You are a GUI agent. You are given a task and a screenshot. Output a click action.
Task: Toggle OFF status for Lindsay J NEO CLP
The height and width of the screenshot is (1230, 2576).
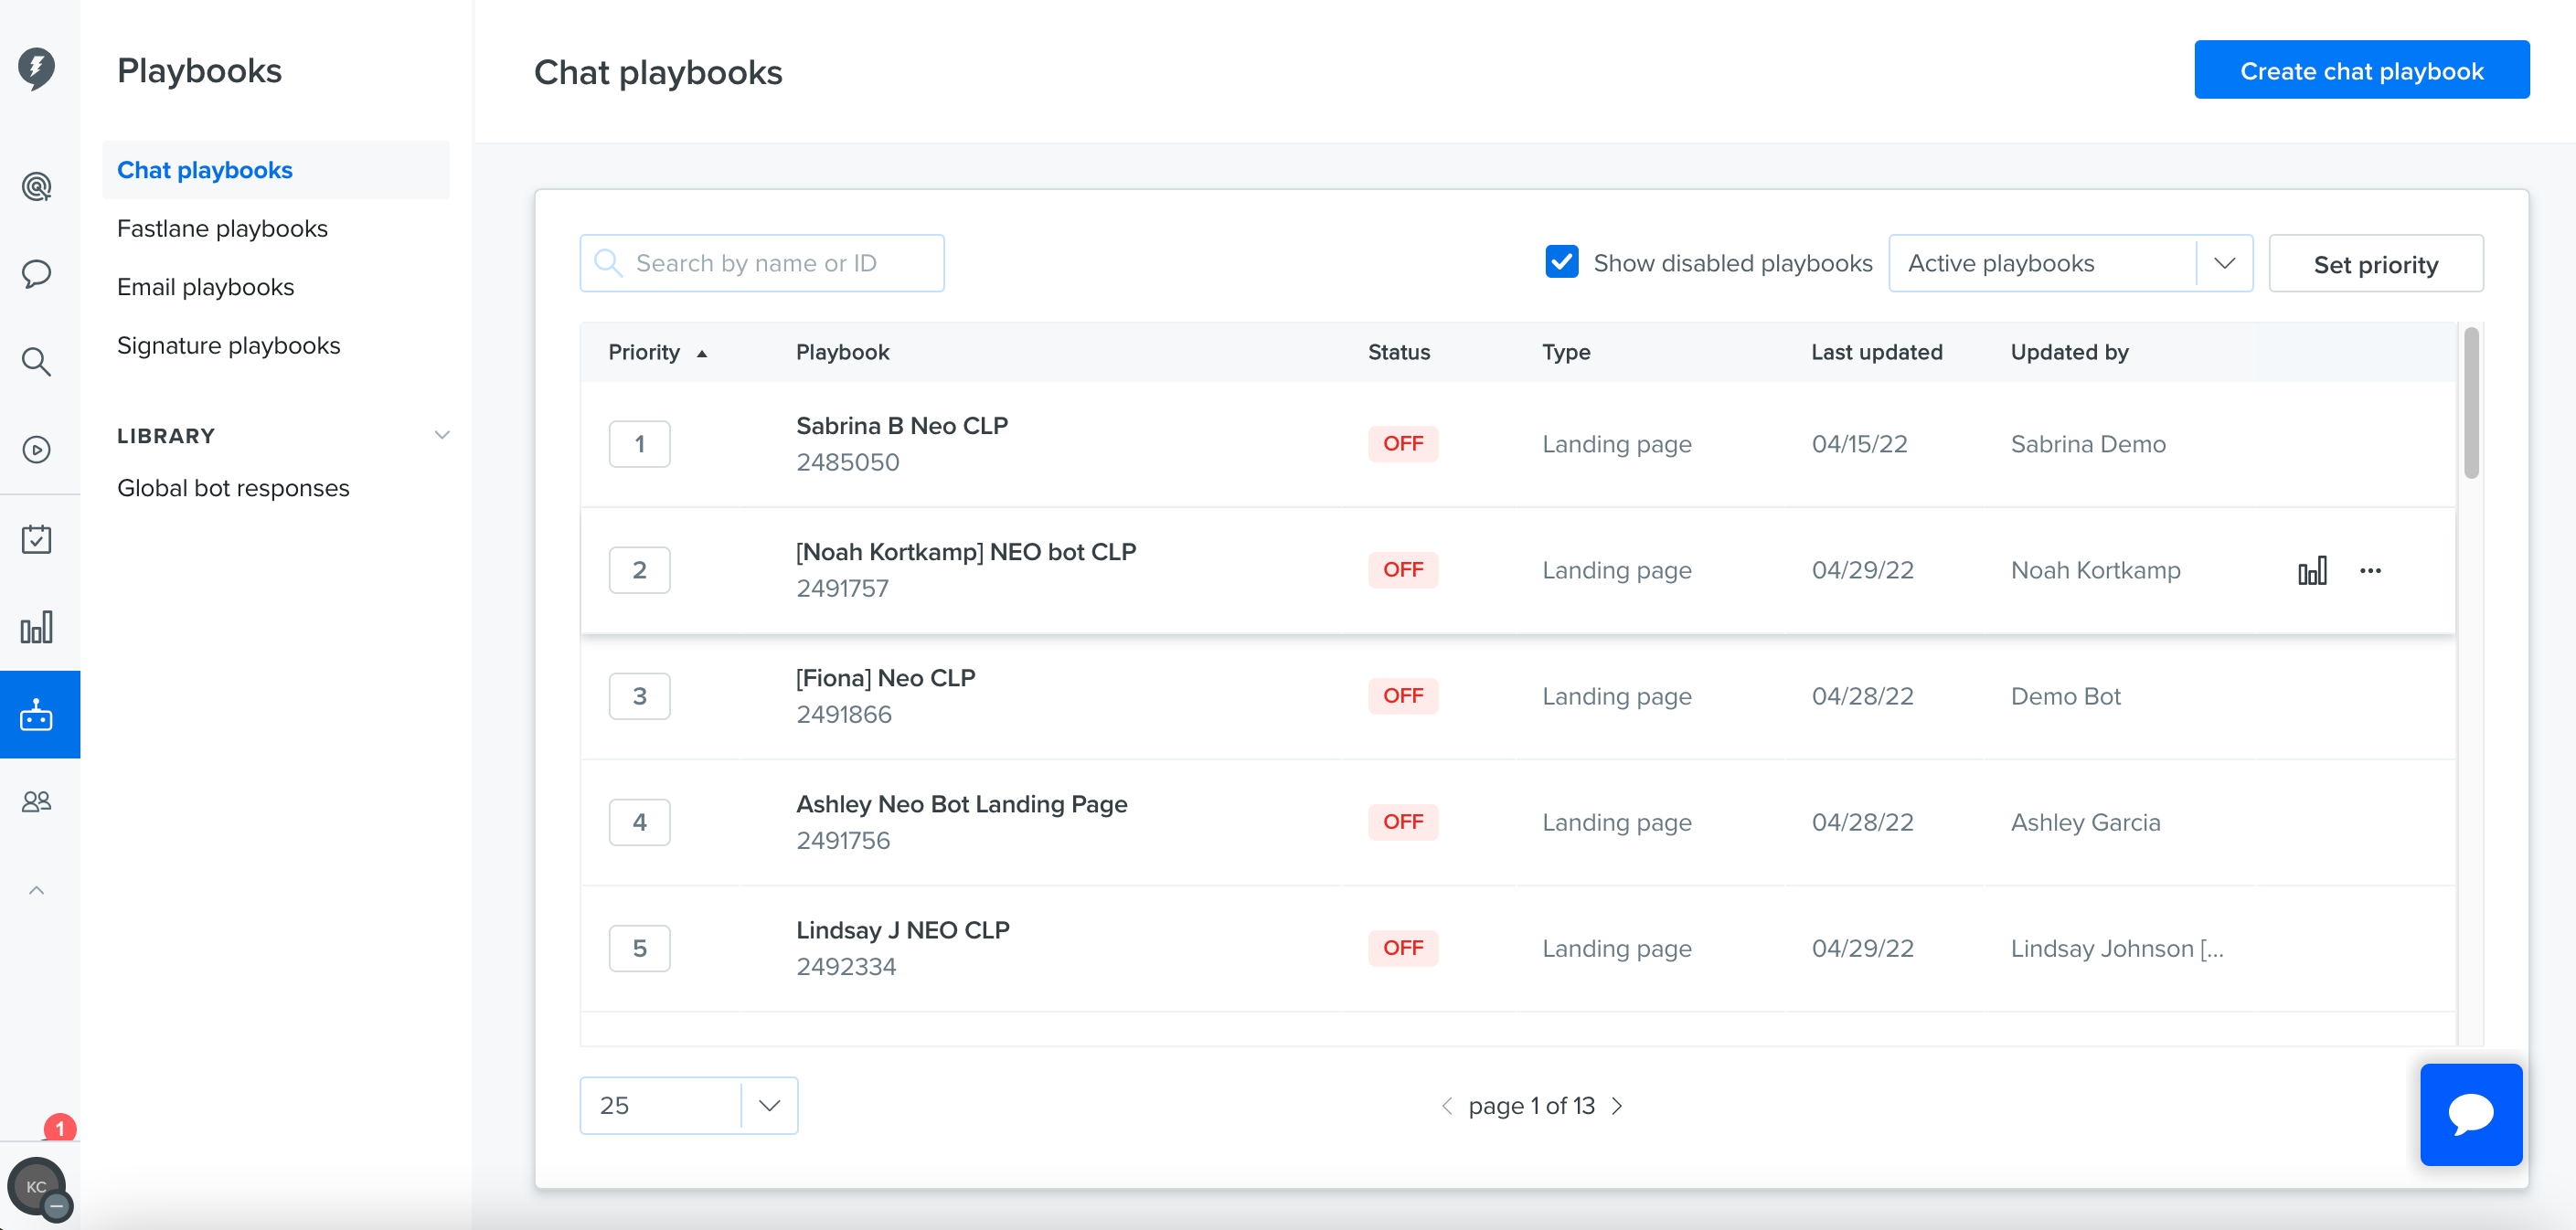click(1403, 947)
